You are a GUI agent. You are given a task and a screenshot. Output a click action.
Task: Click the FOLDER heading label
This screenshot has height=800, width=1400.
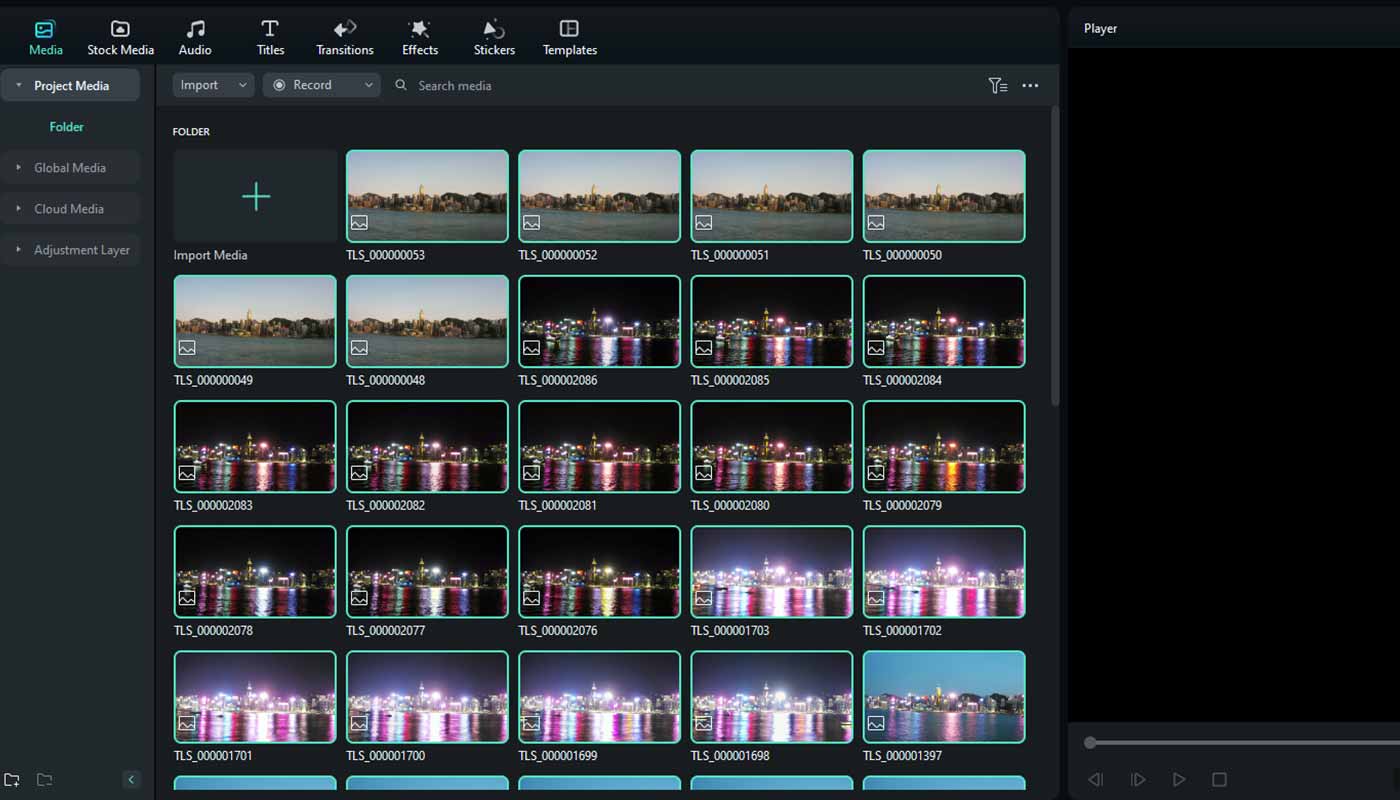191,132
